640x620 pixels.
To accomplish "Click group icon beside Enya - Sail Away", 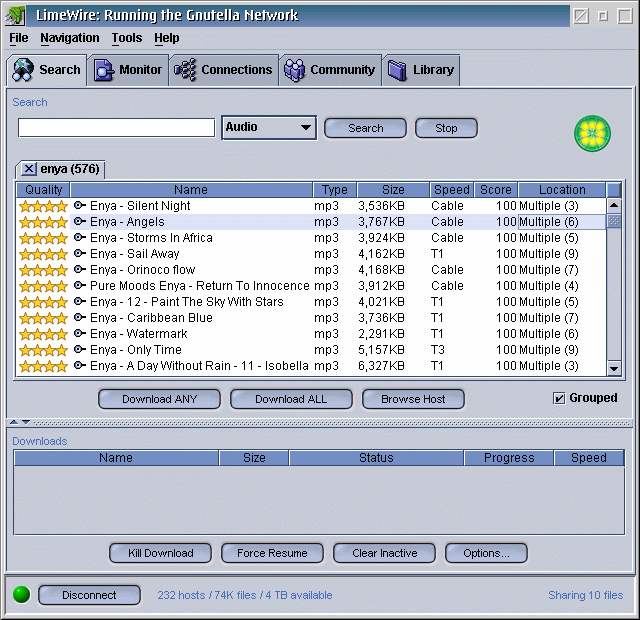I will click(x=80, y=253).
